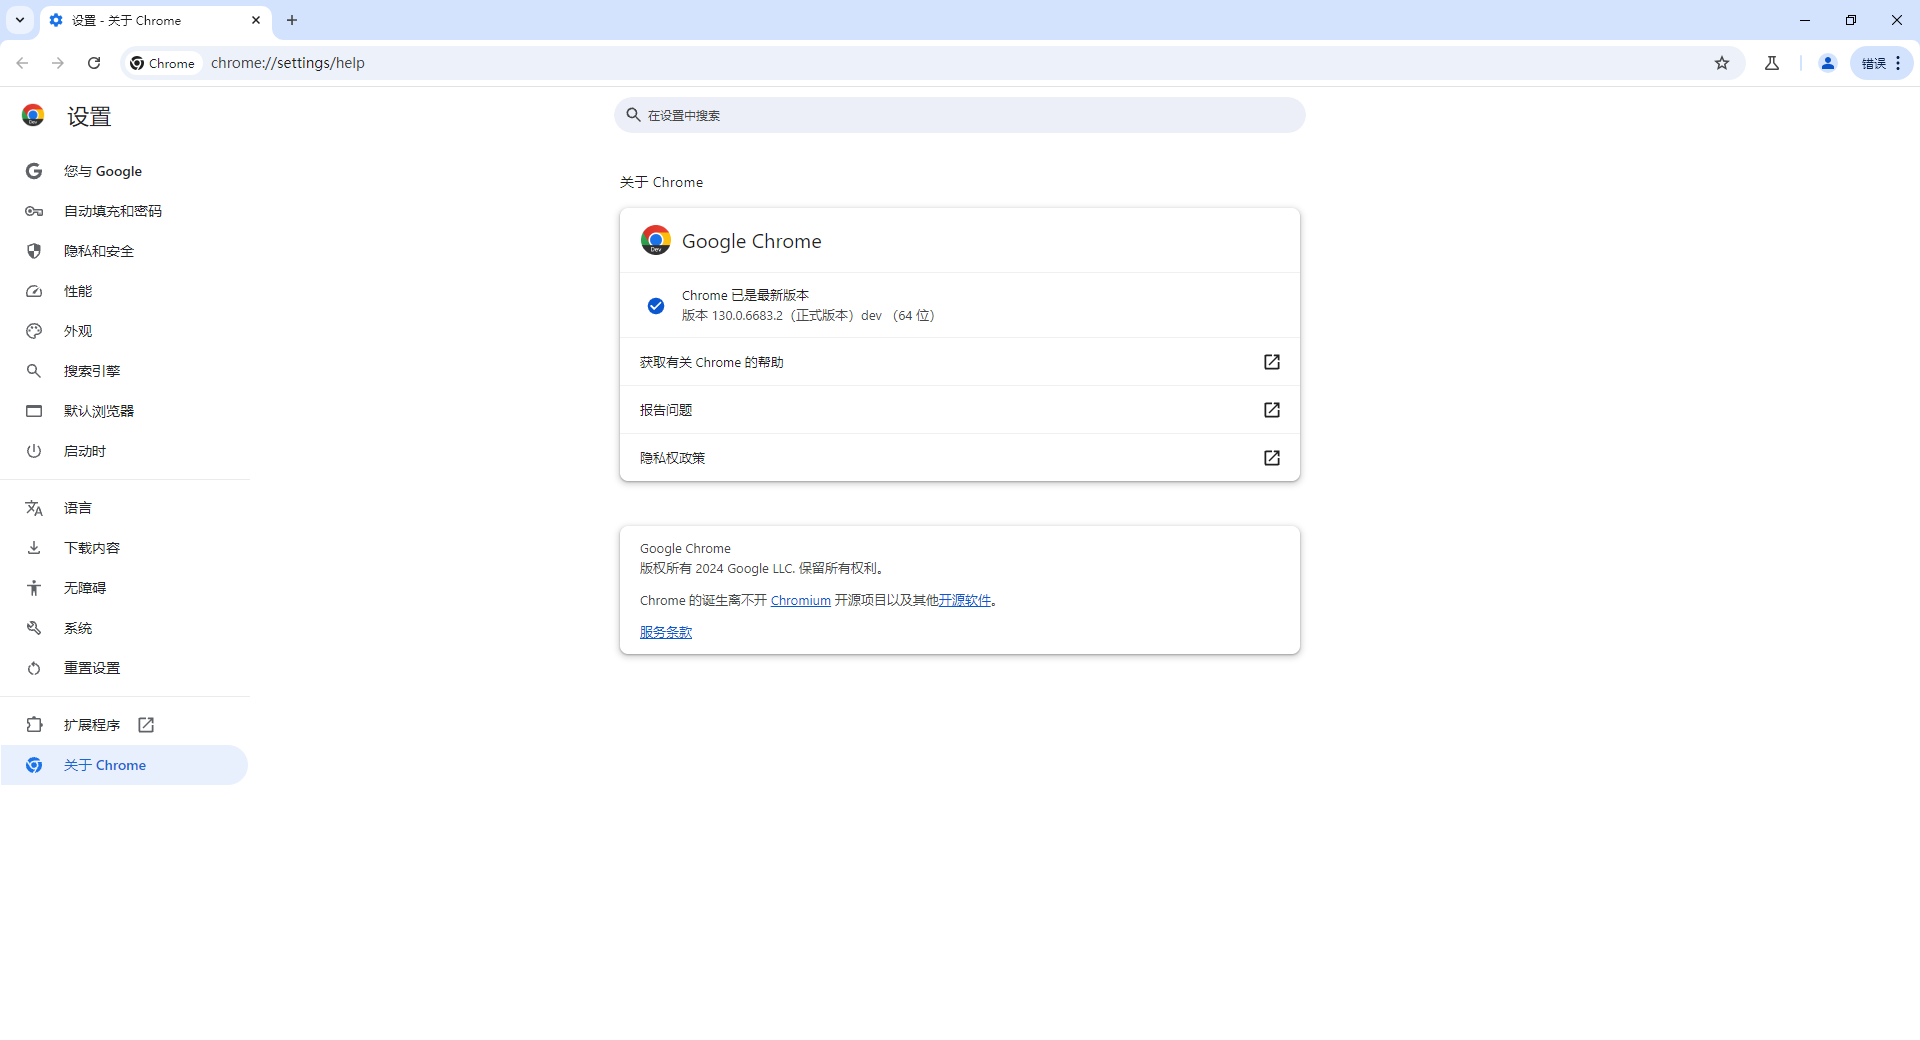1920x1040 pixels.
Task: Click the Chrome logo next to 设置
Action: [x=33, y=116]
